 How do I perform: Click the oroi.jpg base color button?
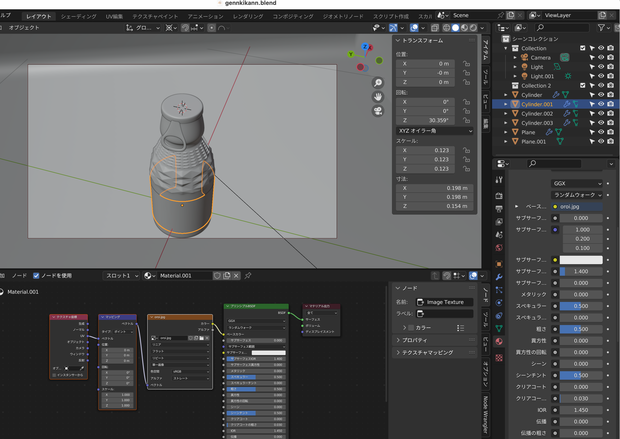coord(577,206)
